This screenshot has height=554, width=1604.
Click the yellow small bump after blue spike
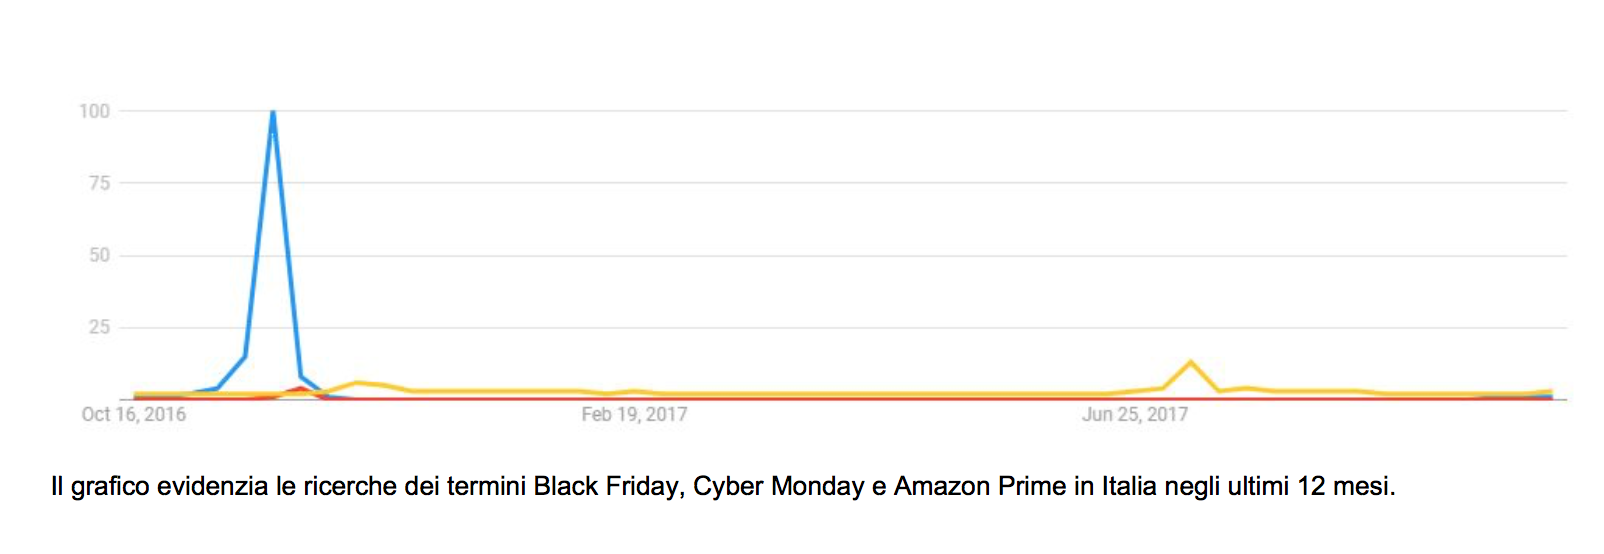pyautogui.click(x=357, y=383)
